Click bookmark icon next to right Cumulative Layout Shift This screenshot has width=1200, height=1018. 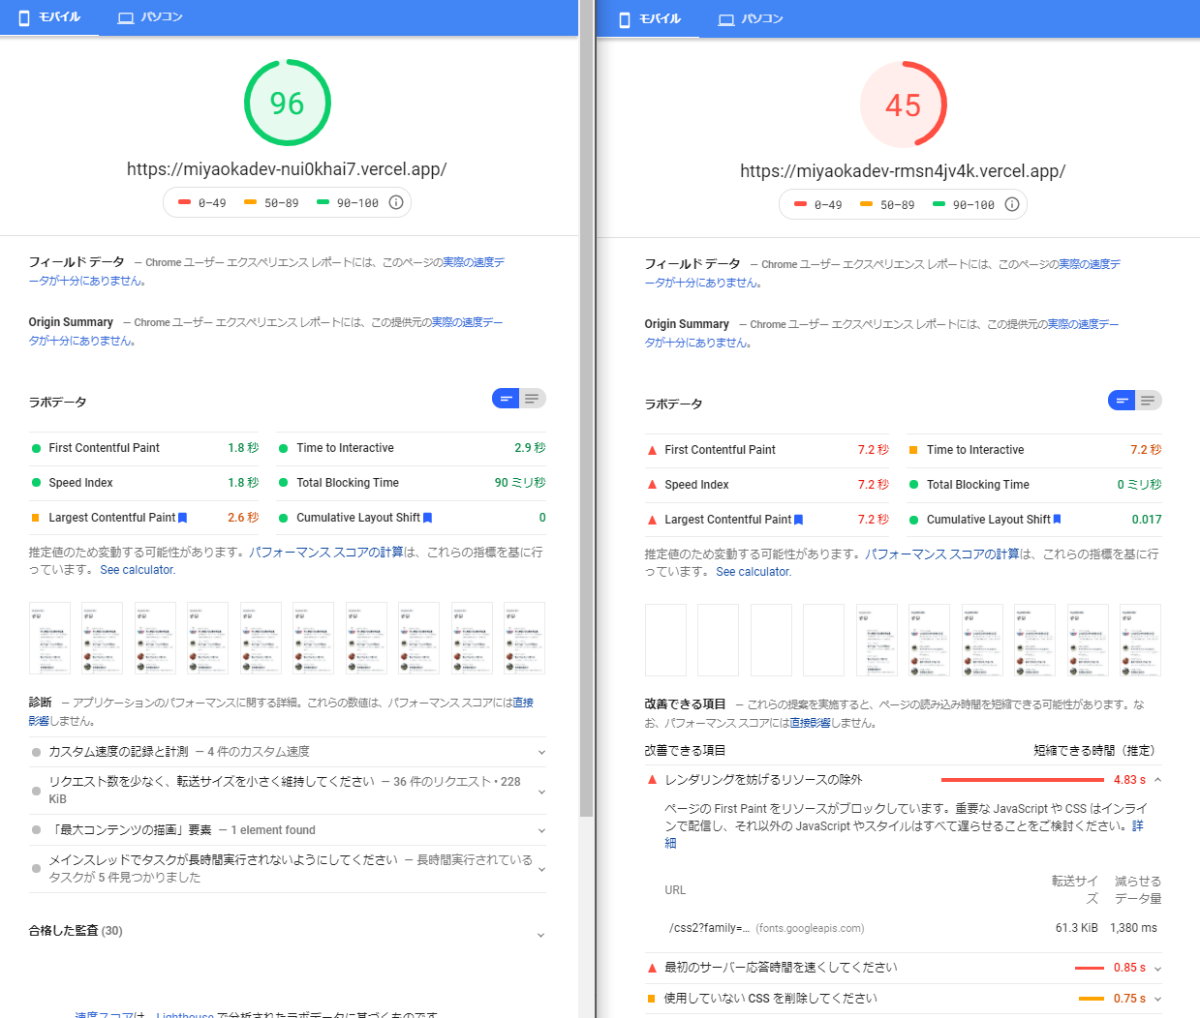(1058, 520)
